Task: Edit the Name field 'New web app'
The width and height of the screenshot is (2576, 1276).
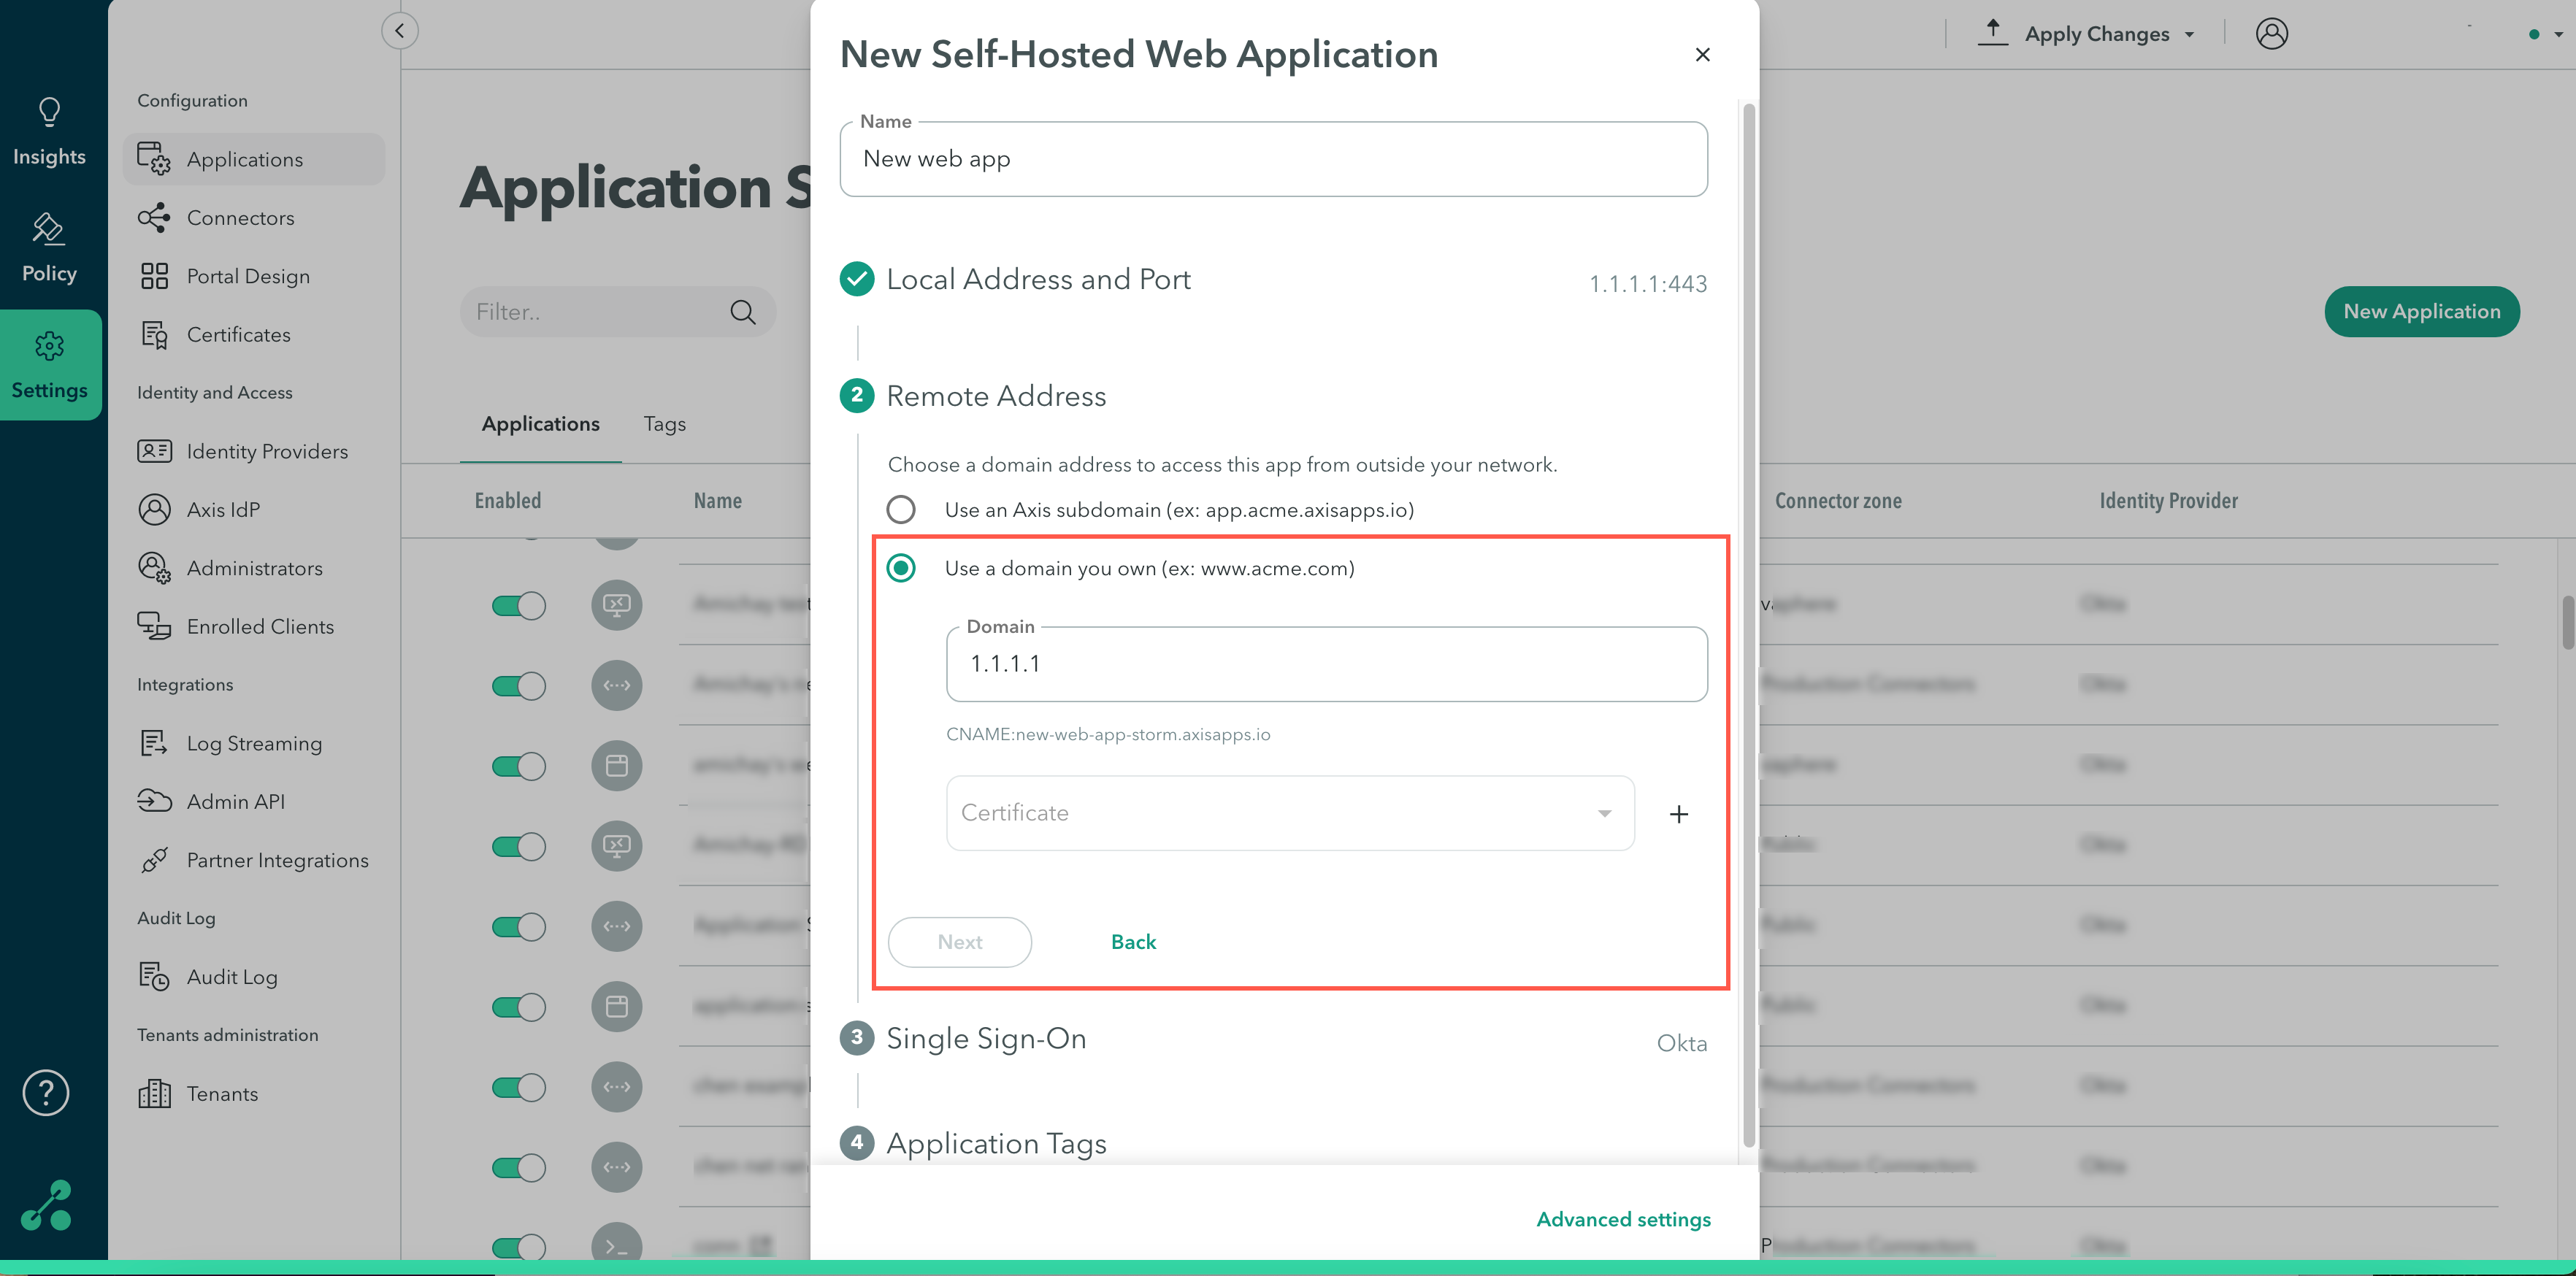Action: tap(1273, 159)
